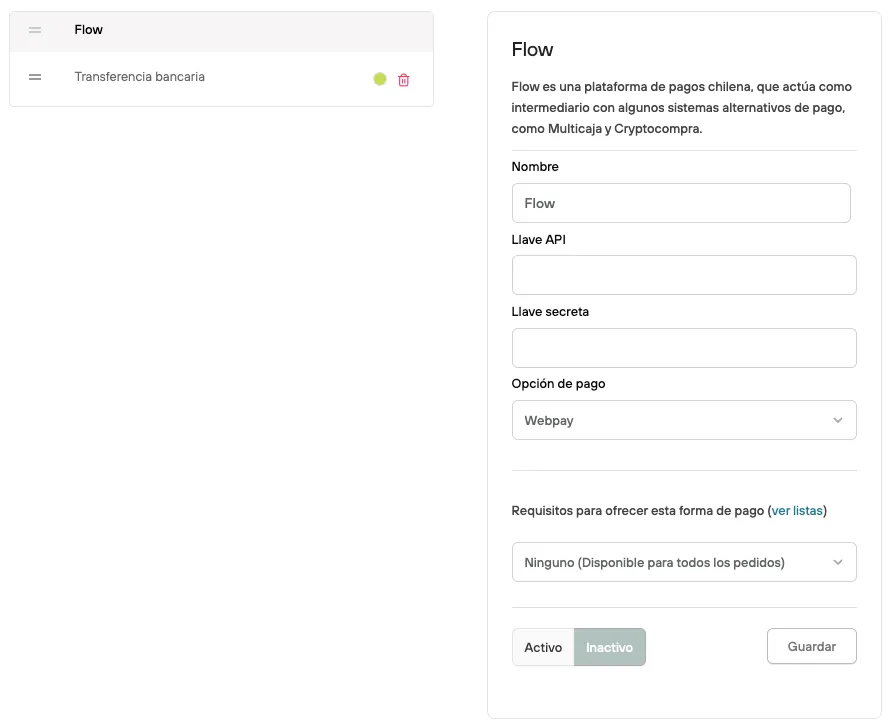Image resolution: width=890 pixels, height=726 pixels.
Task: Select the Transferencia bancaria row label
Action: tap(140, 77)
